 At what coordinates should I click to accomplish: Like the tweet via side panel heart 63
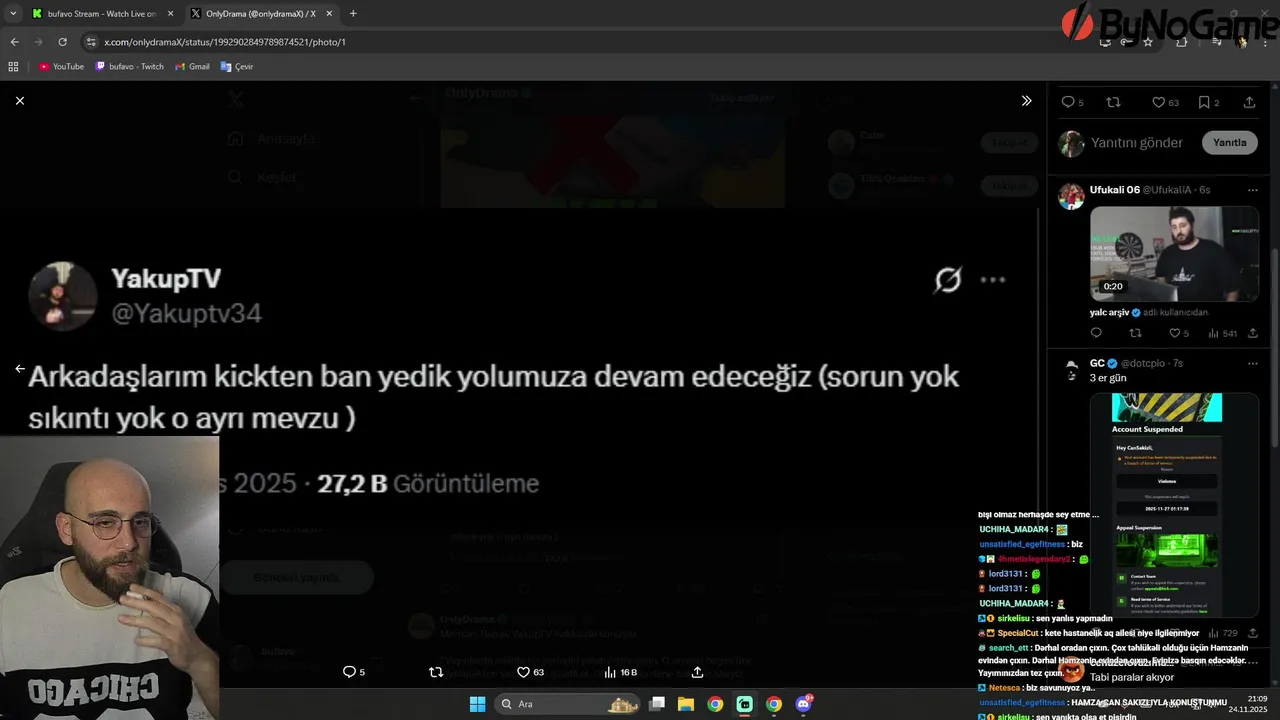coord(1165,102)
